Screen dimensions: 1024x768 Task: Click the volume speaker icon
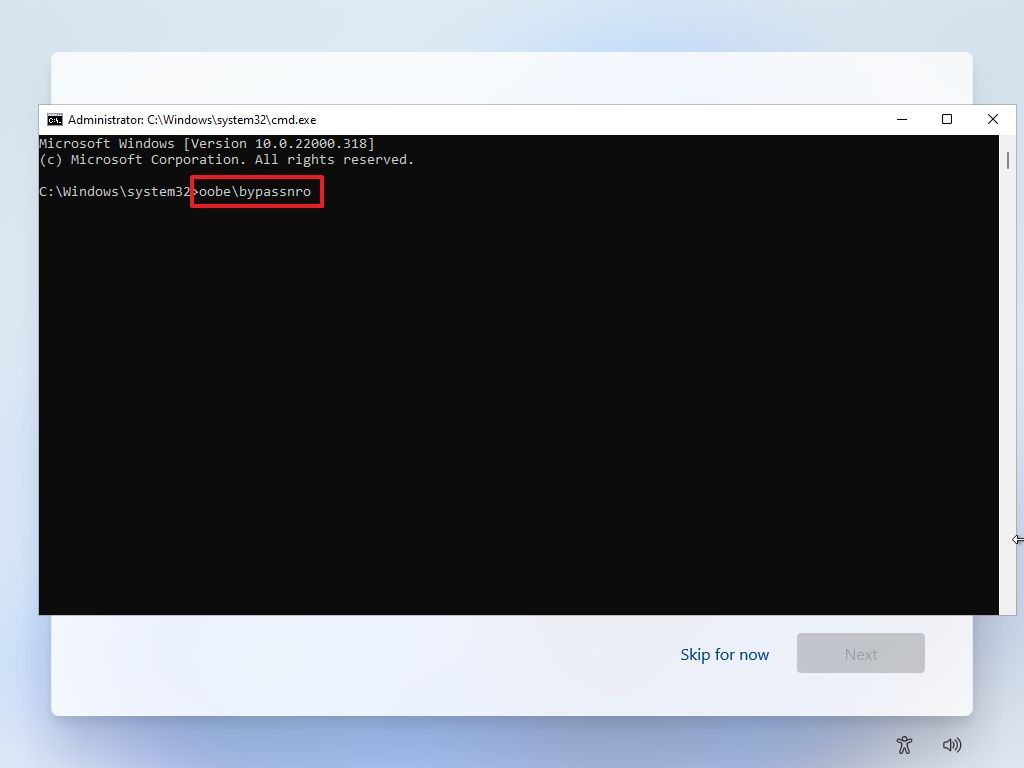tap(951, 745)
